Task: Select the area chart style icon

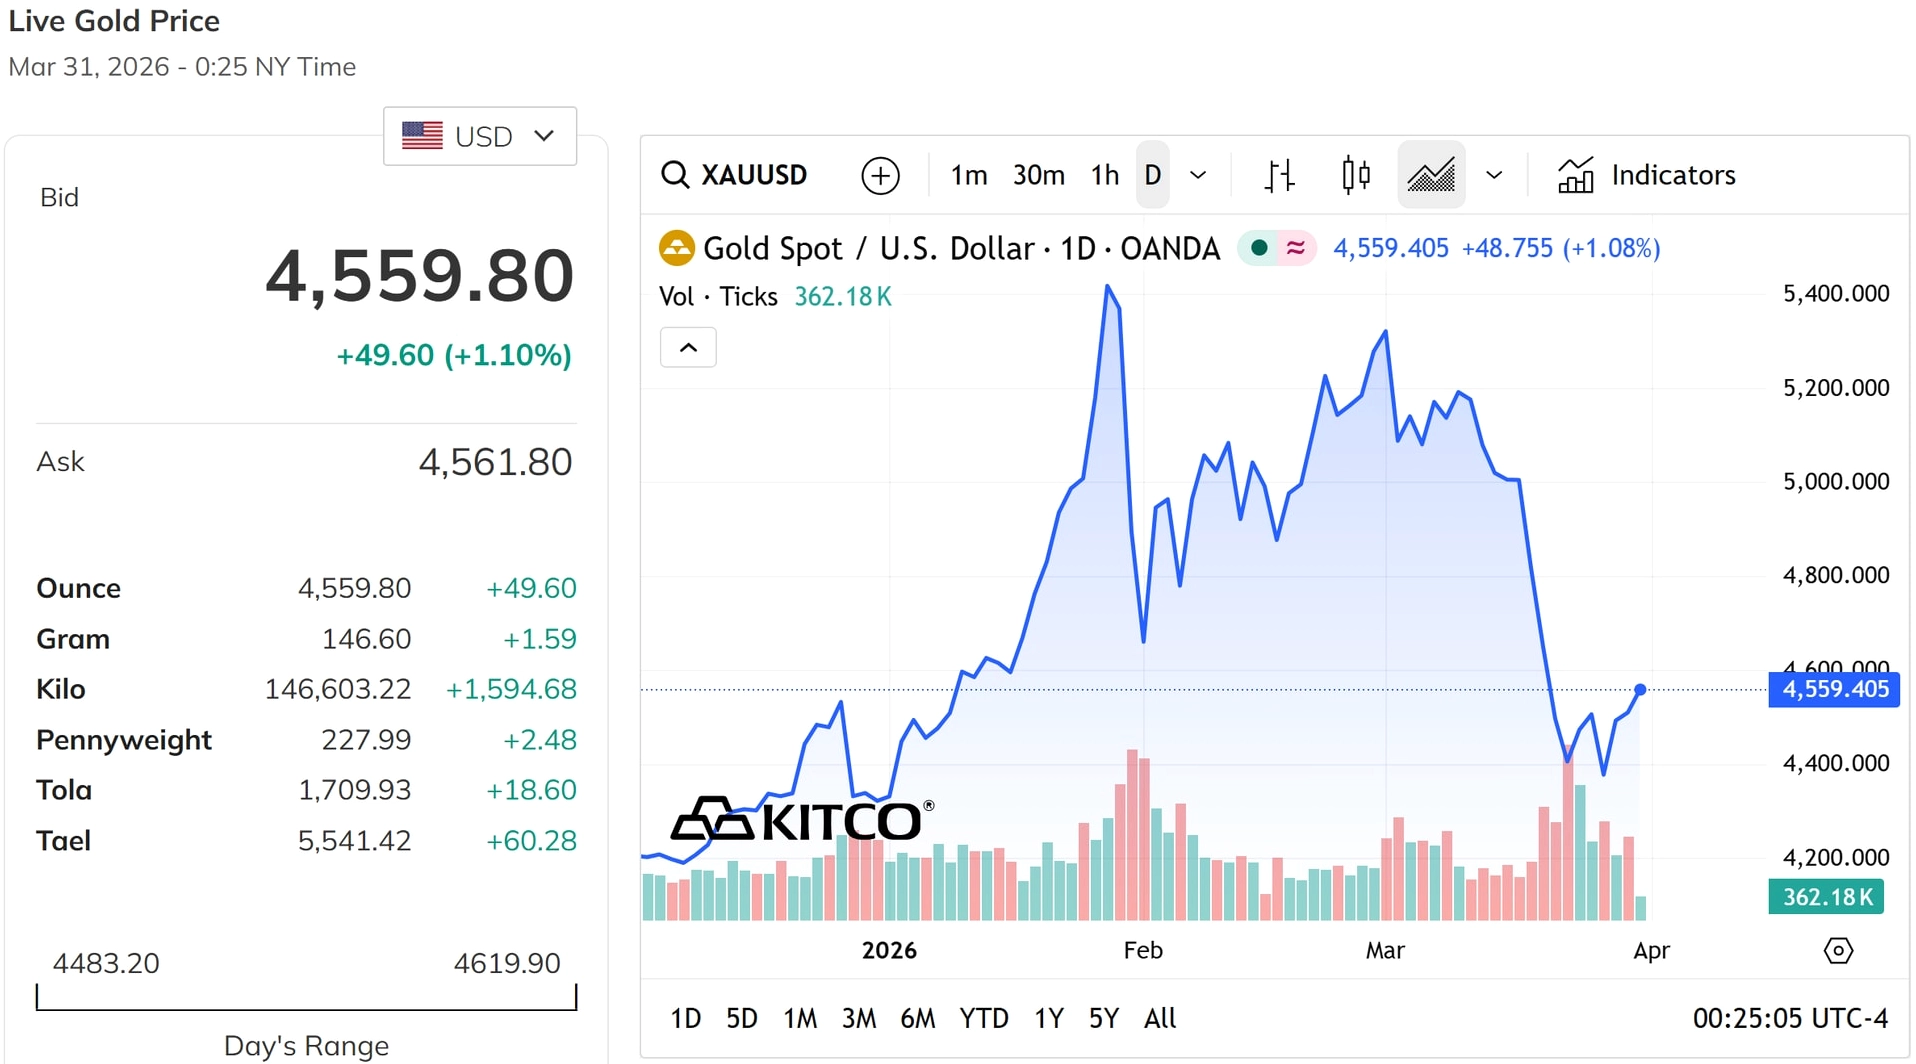Action: coord(1431,174)
